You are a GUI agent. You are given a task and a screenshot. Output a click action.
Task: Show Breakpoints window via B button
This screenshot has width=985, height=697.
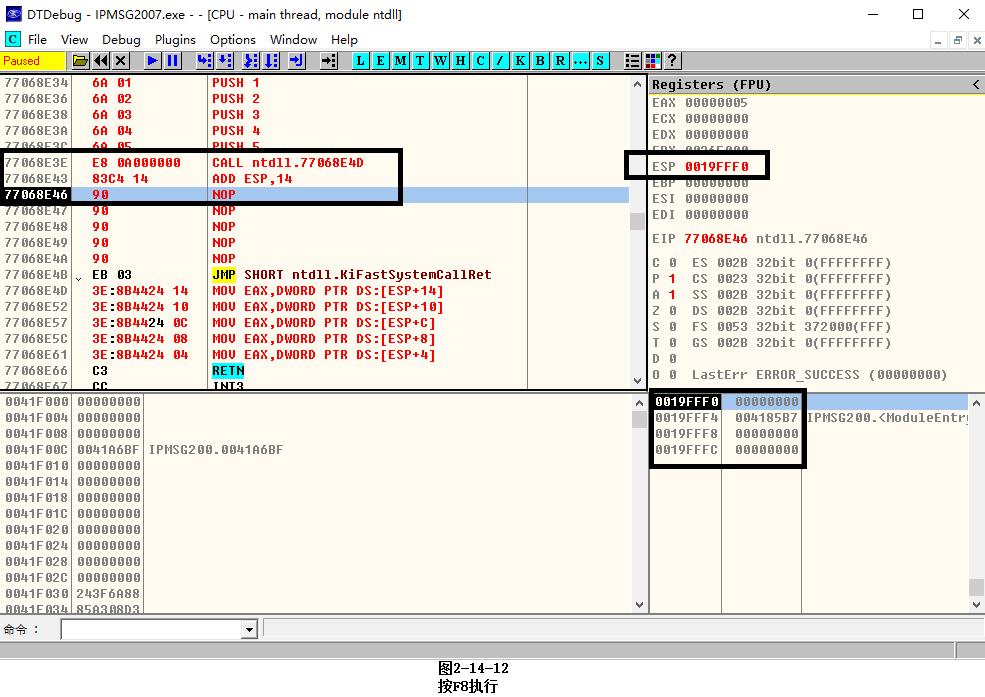540,61
